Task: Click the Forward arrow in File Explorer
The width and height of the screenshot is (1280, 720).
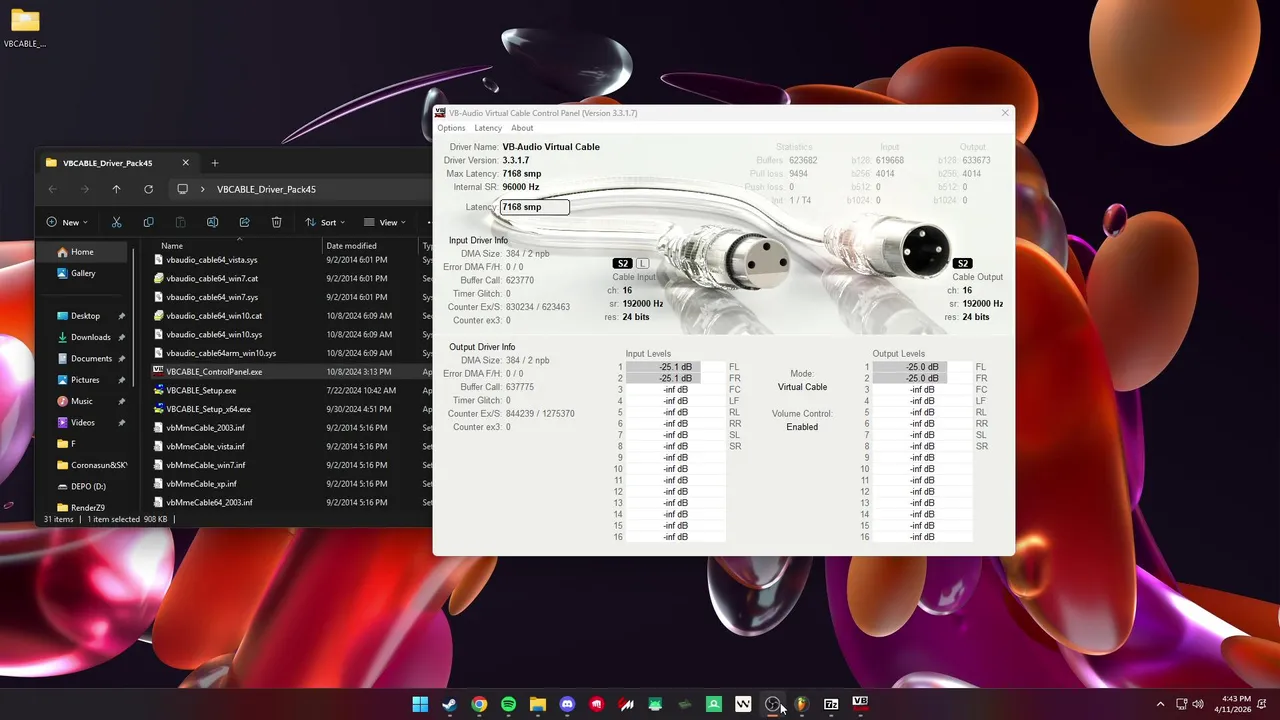Action: [84, 189]
